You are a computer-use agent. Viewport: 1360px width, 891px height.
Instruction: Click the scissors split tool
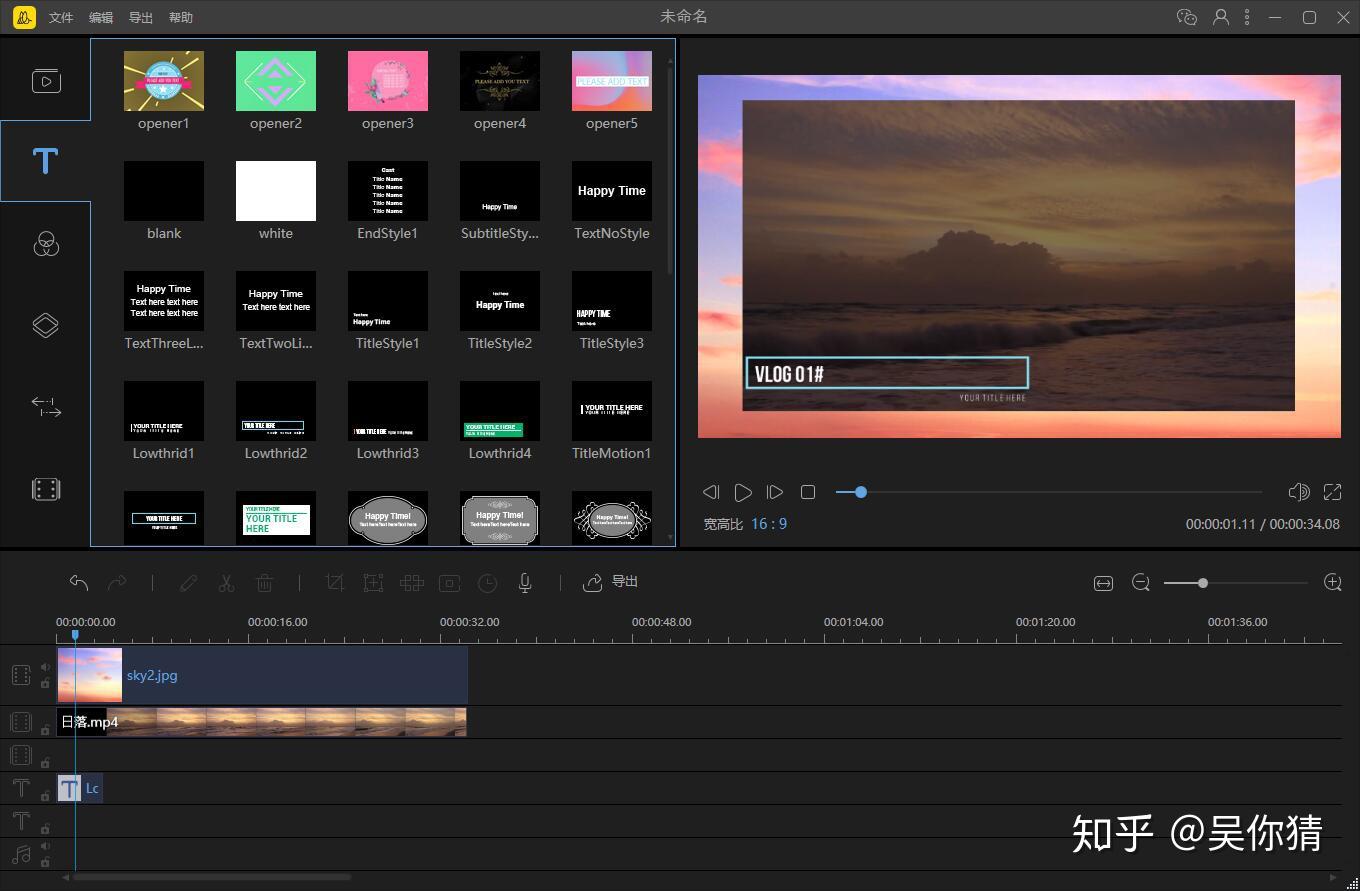click(226, 582)
